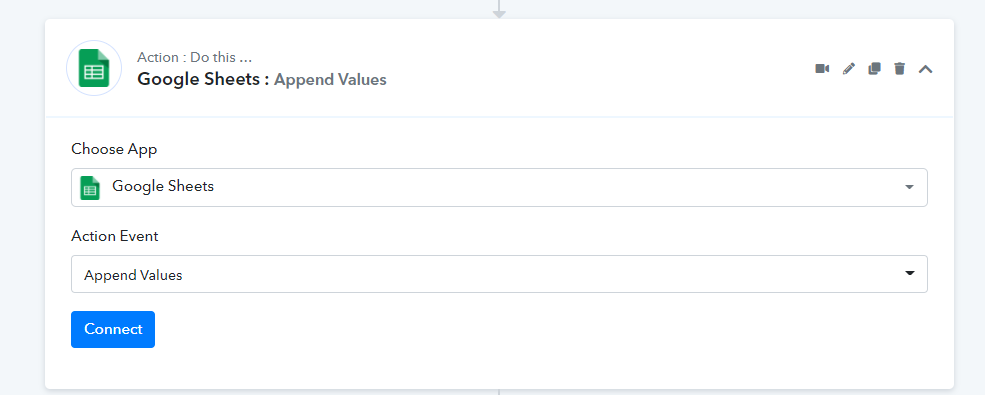Screen dimensions: 985x395
Task: Click the connector arrow above the card
Action: pyautogui.click(x=499, y=9)
